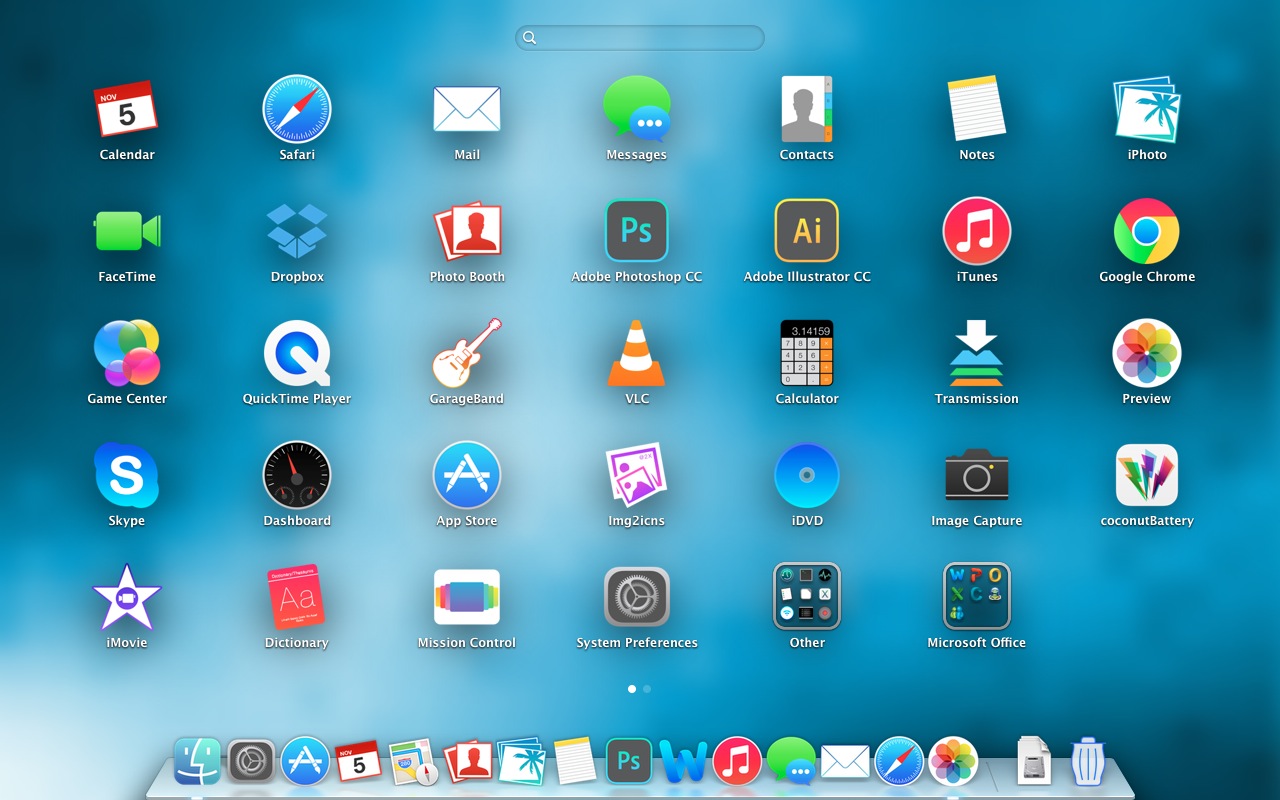Click the App Store Dock icon

(305, 762)
